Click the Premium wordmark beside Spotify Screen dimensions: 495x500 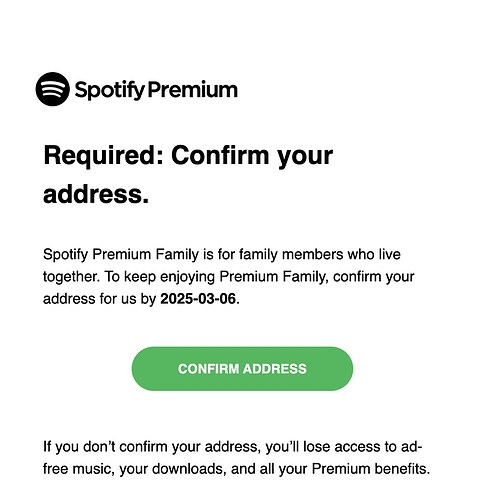(x=192, y=89)
